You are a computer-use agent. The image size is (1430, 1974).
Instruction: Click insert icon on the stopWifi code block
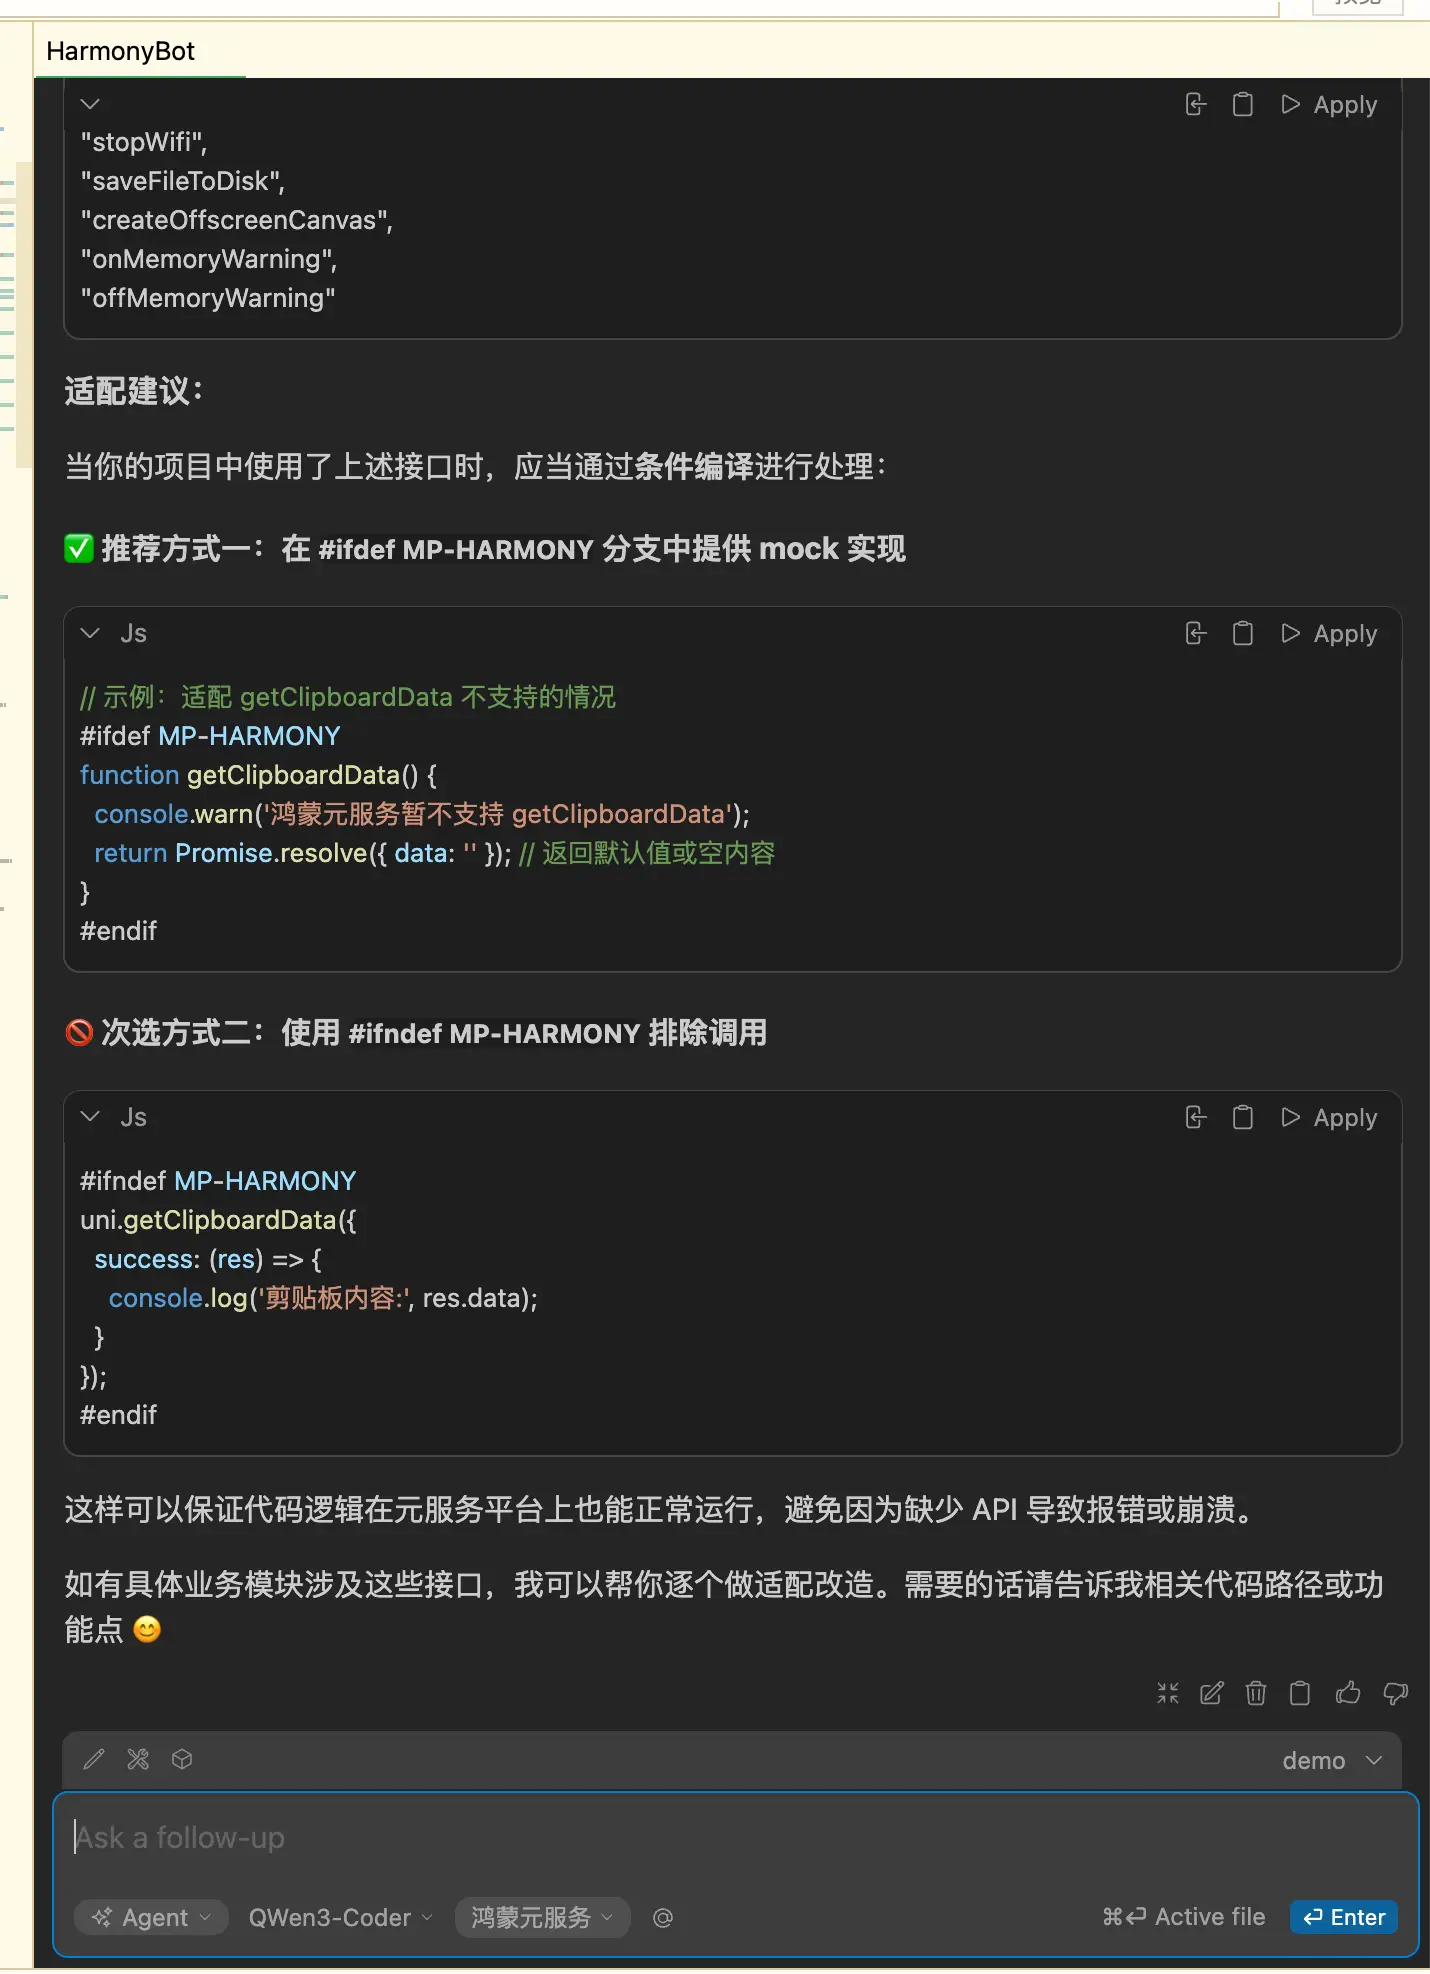pyautogui.click(x=1196, y=105)
